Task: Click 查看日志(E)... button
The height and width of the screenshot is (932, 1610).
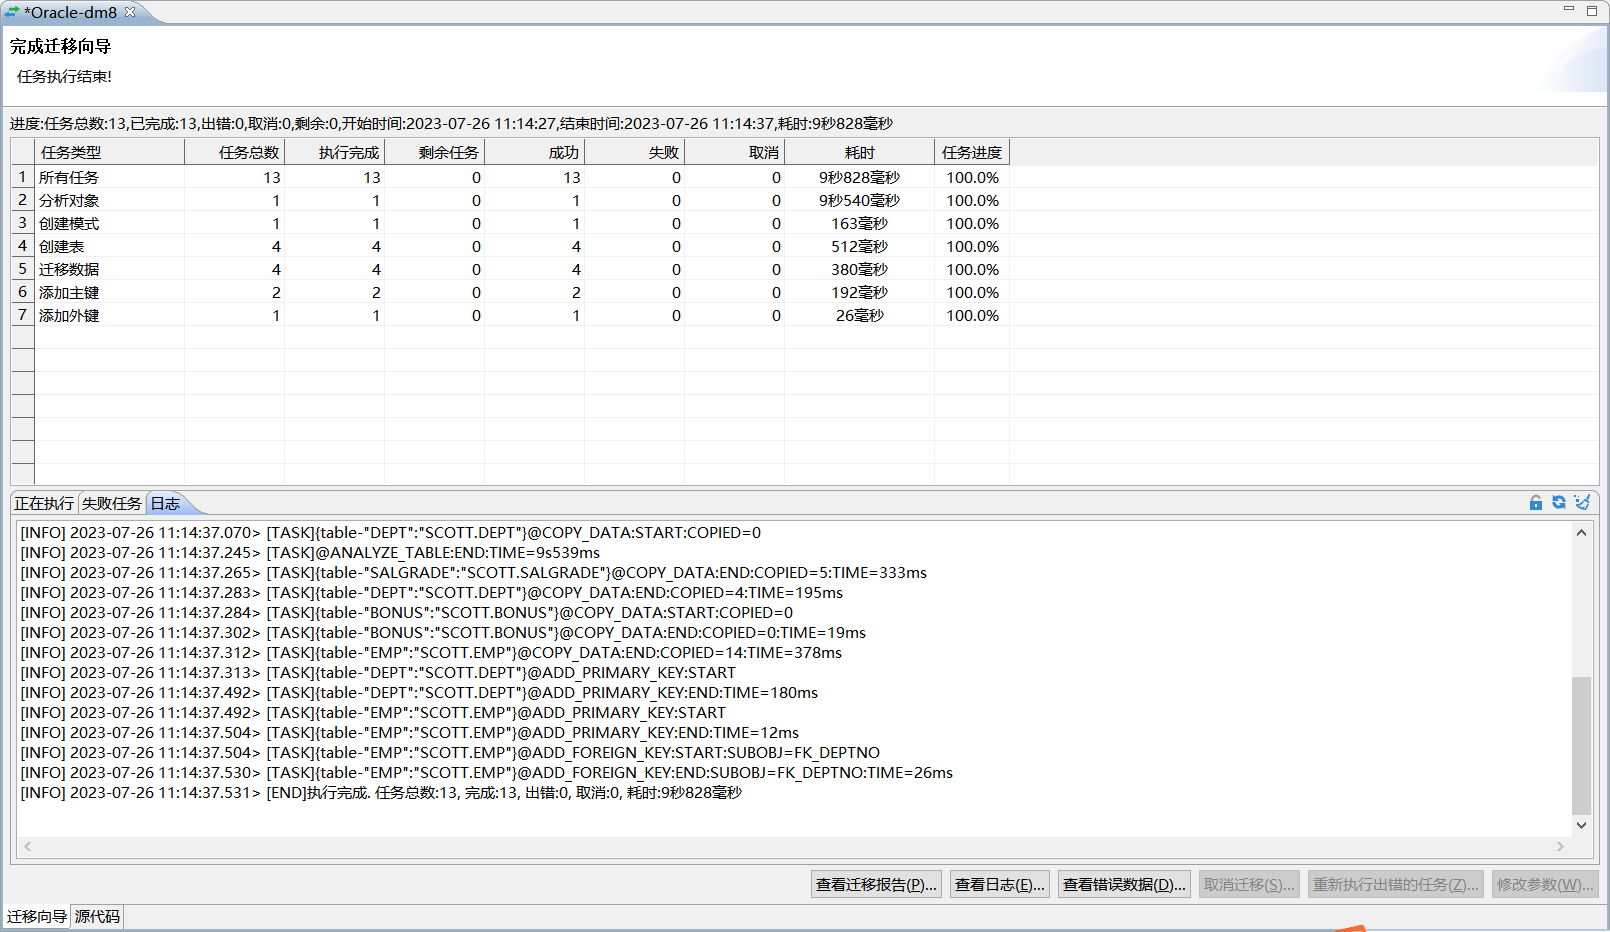Action: [x=1000, y=884]
